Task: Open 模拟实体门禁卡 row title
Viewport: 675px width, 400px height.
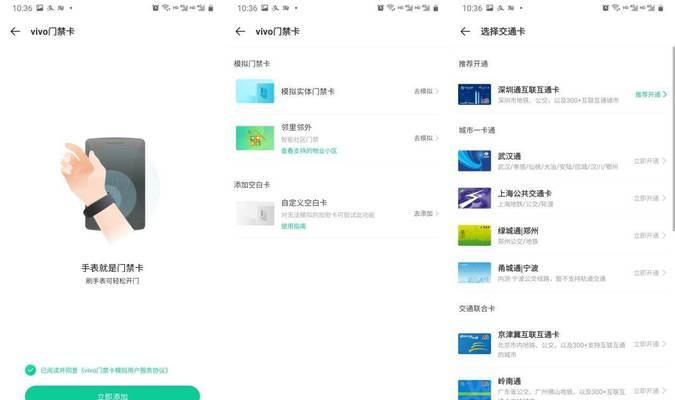Action: point(308,91)
